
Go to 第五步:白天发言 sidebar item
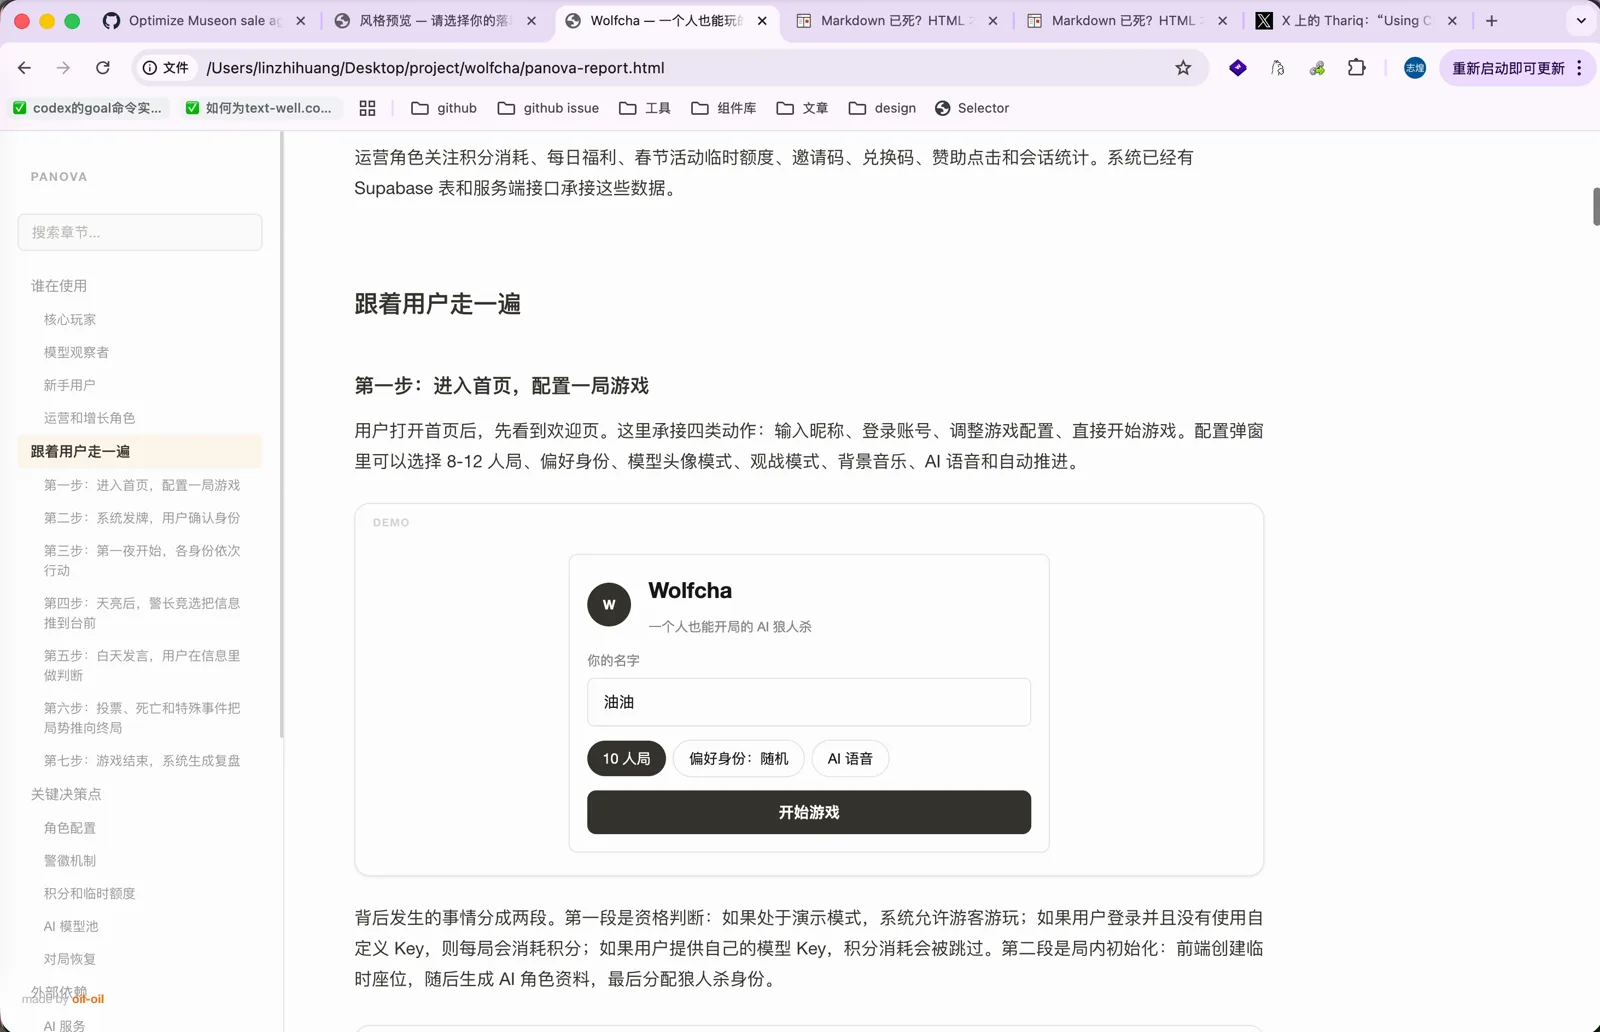click(x=142, y=665)
